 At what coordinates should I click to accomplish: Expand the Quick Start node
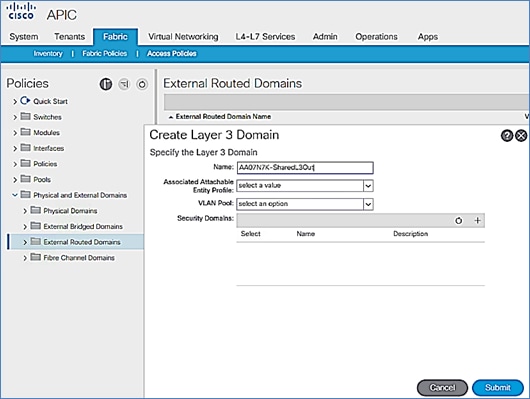click(x=15, y=101)
